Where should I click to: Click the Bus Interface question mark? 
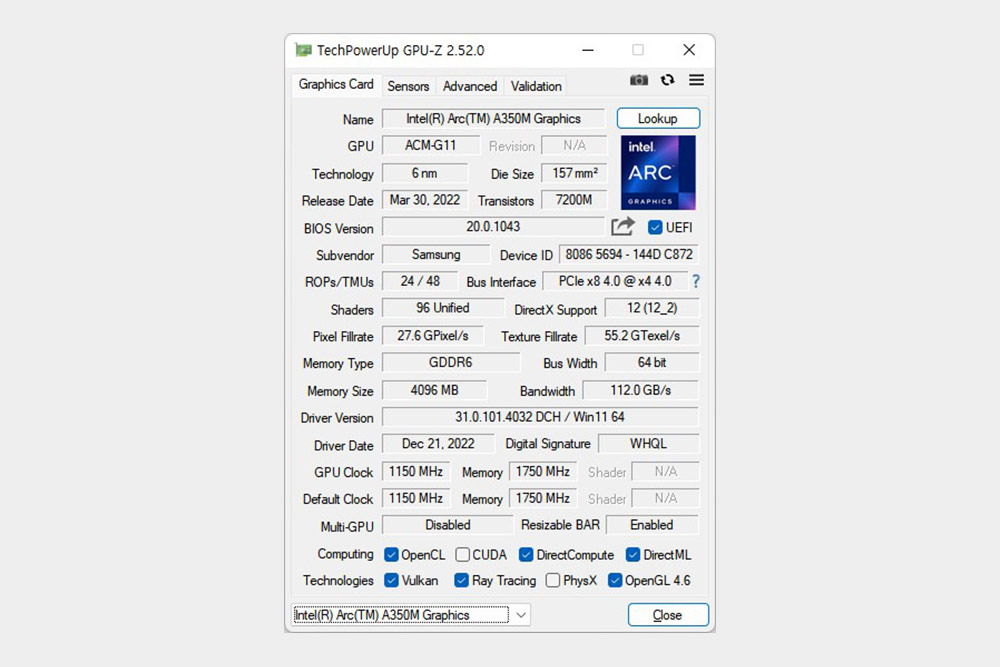pos(696,281)
